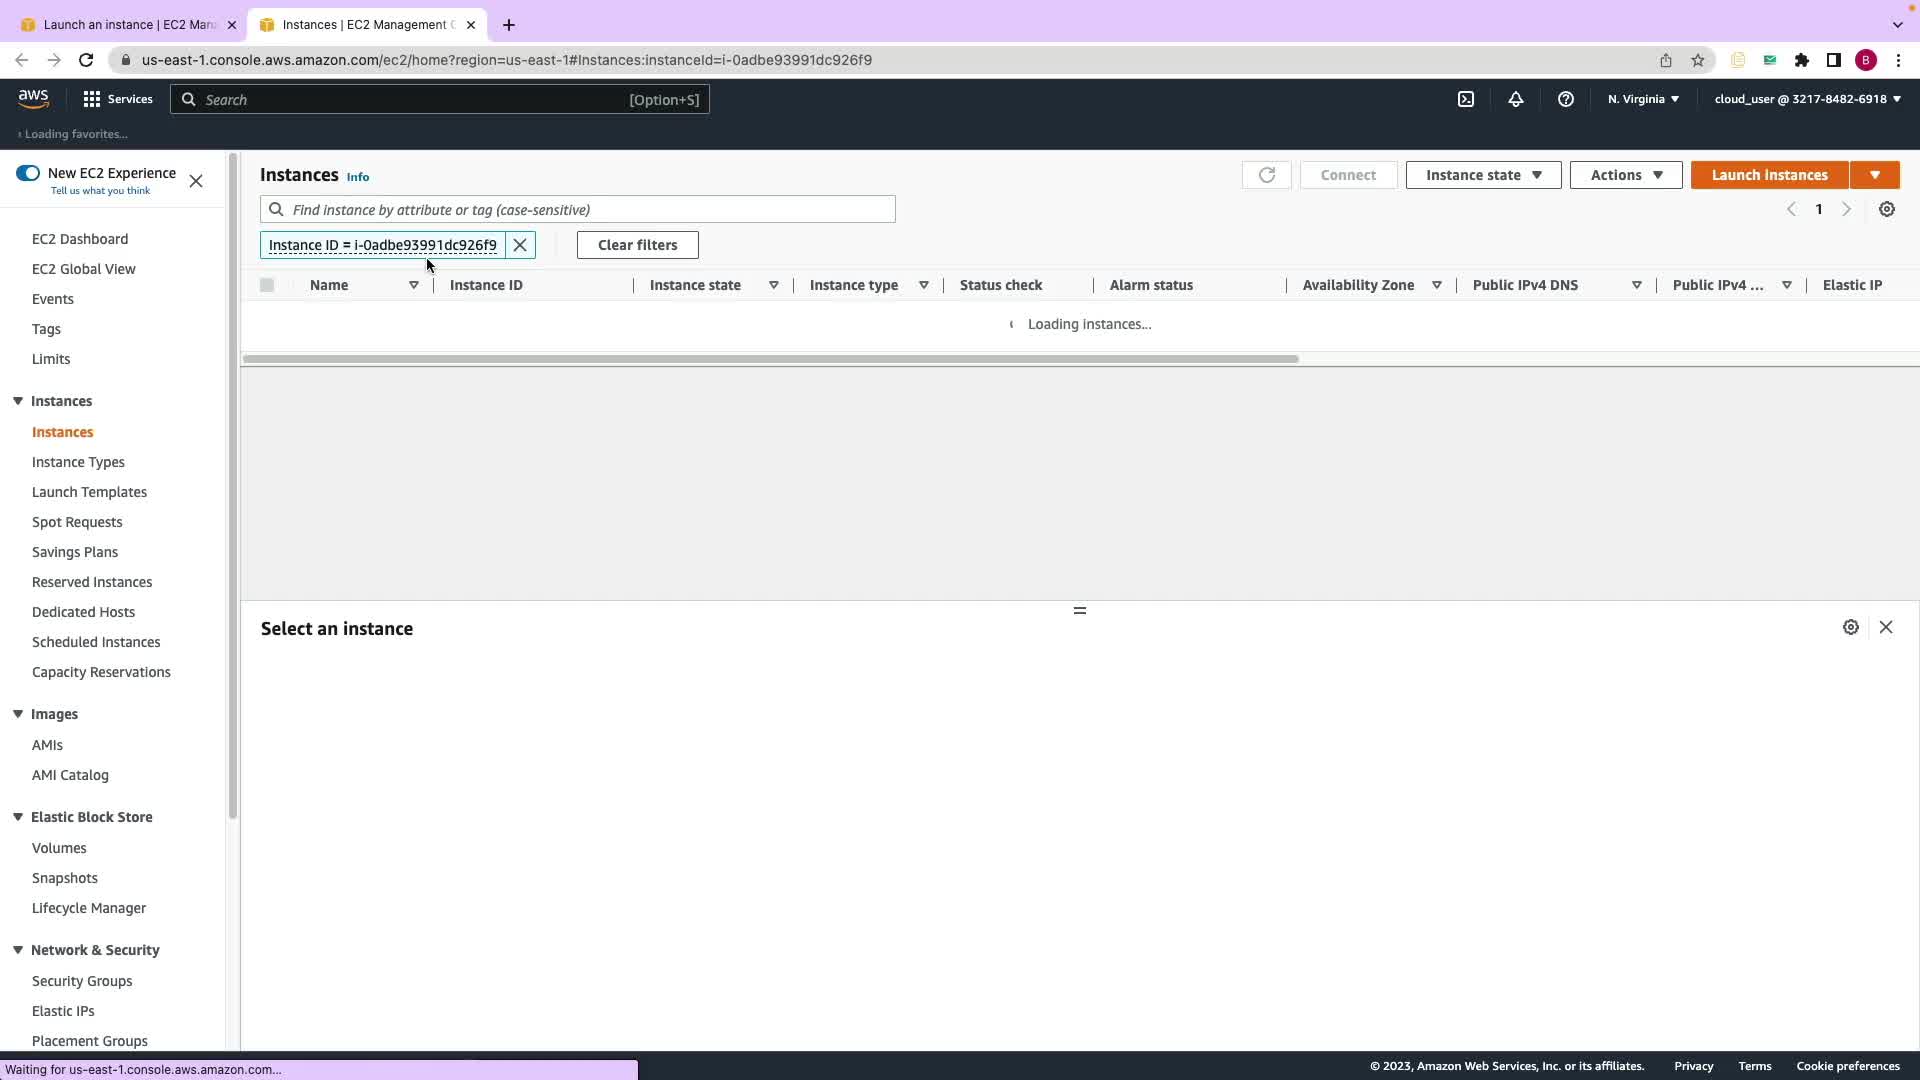Screen dimensions: 1920x1080
Task: Toggle New EC2 Experience switch
Action: pos(28,173)
